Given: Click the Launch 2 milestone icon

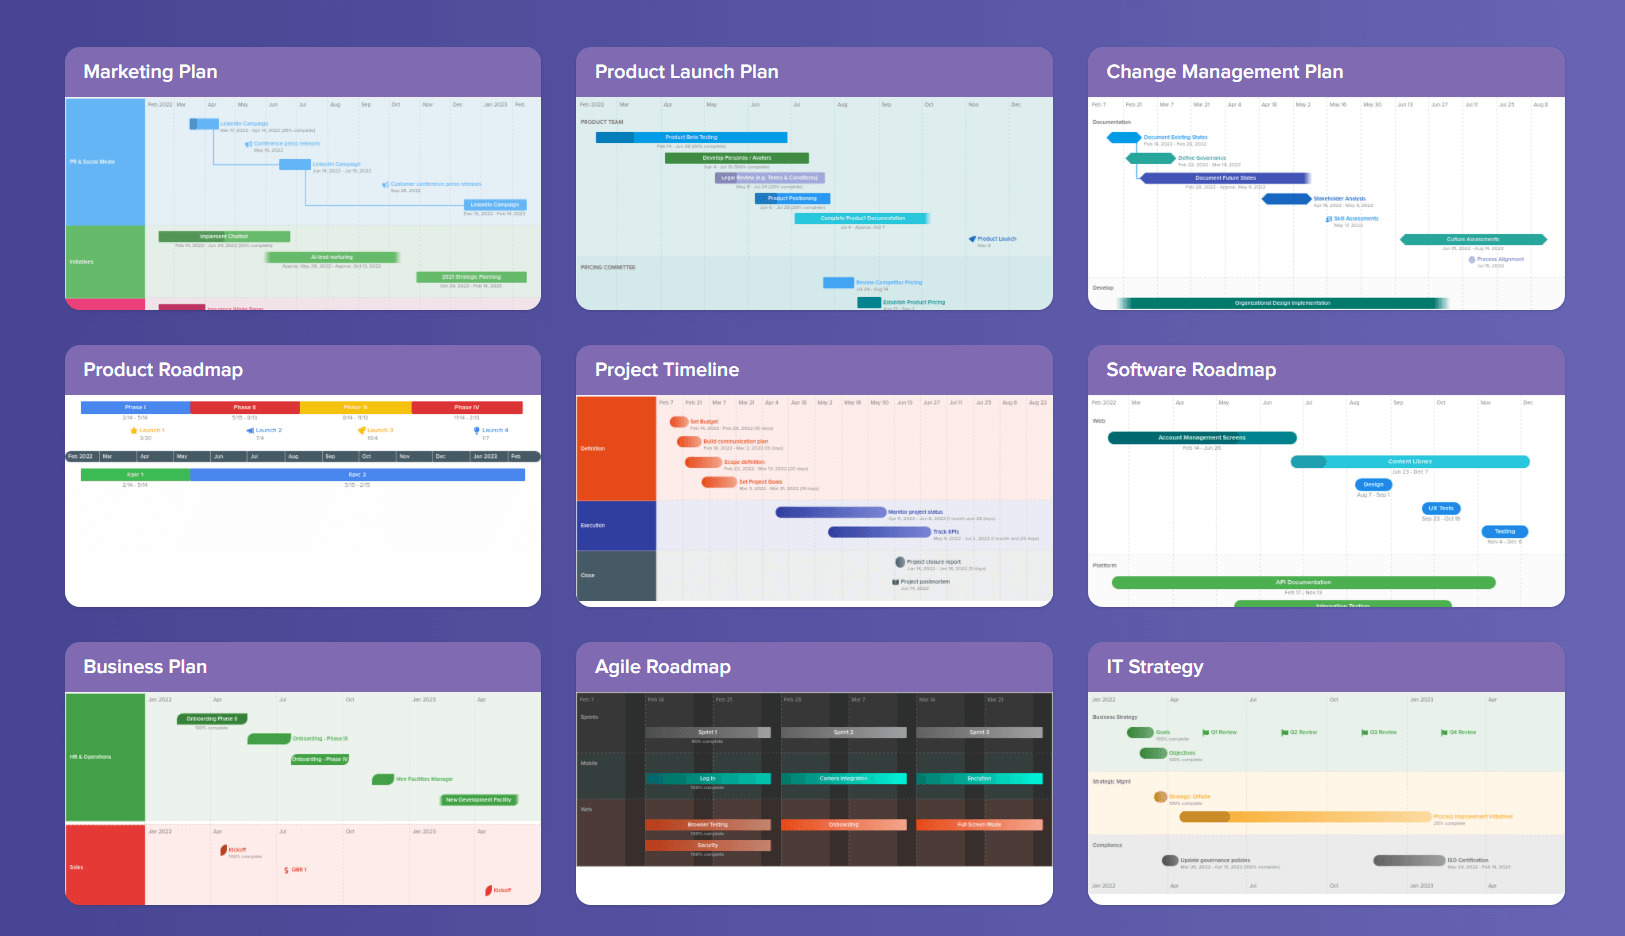Looking at the screenshot, I should coord(250,430).
